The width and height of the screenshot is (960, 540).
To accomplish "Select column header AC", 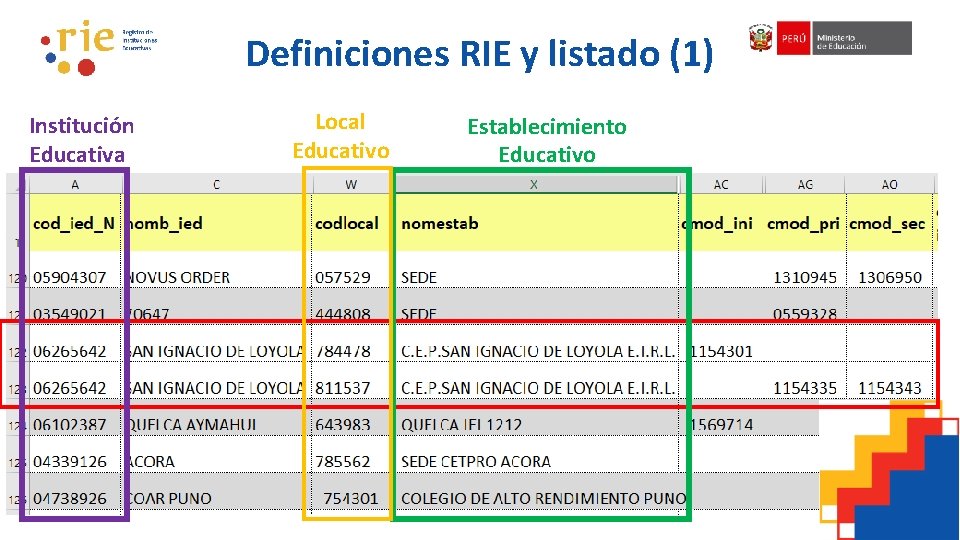I will tap(721, 184).
